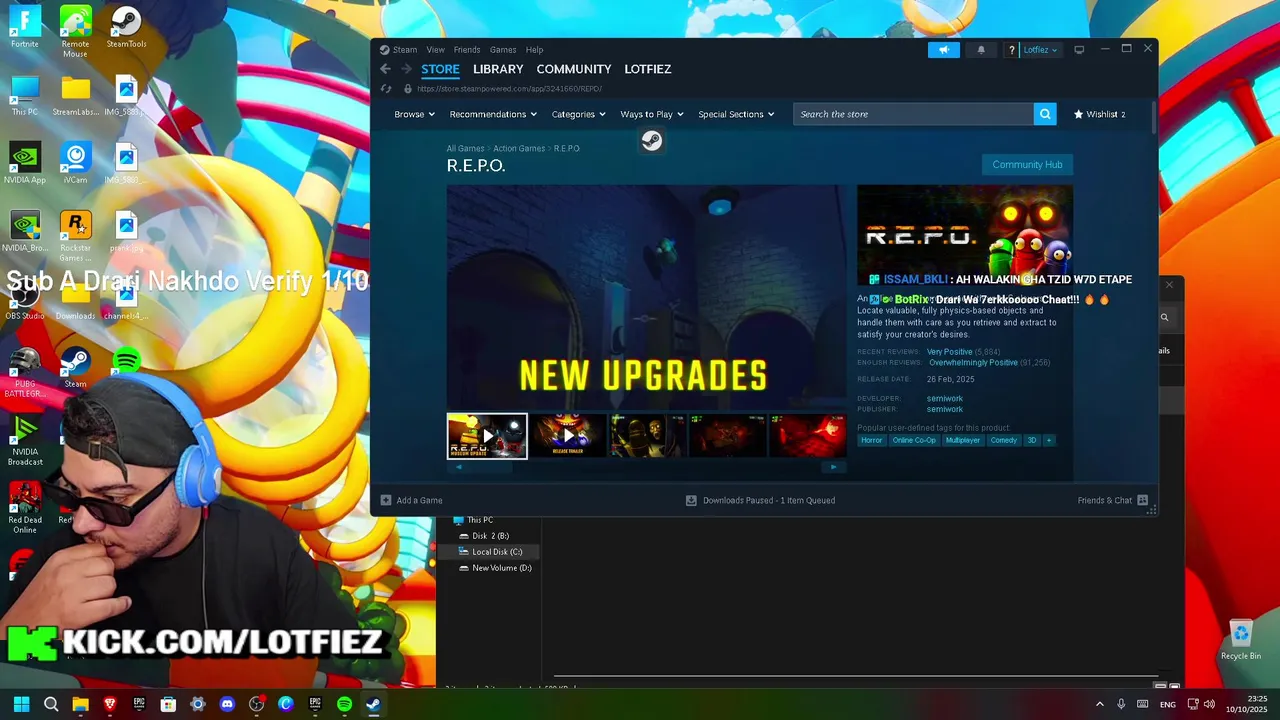1280x720 pixels.
Task: Open the View menu
Action: [x=435, y=50]
